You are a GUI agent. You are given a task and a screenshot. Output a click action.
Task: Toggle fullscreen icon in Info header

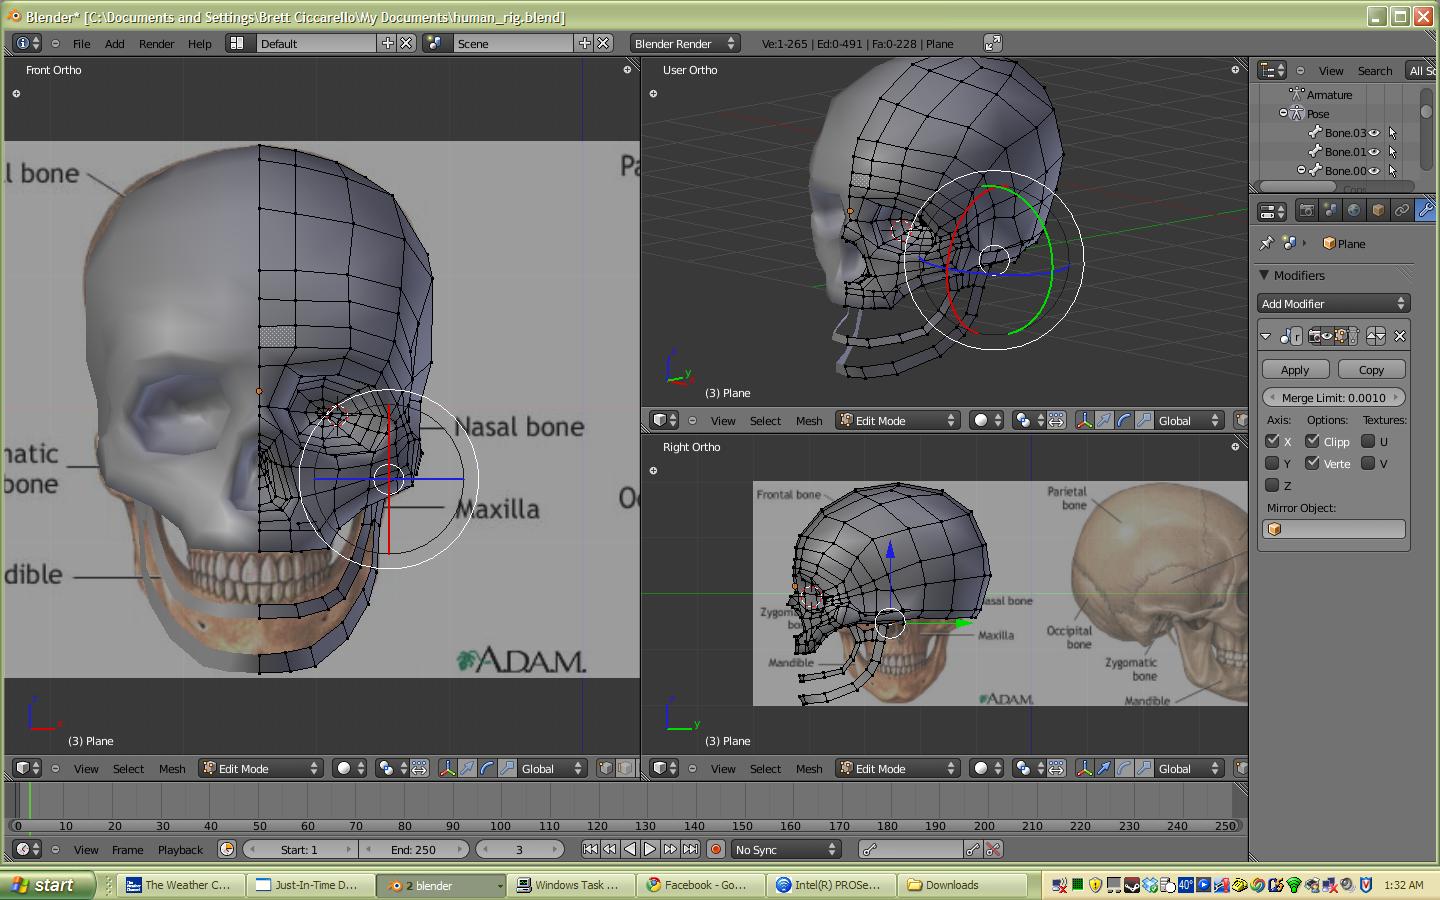[x=992, y=43]
